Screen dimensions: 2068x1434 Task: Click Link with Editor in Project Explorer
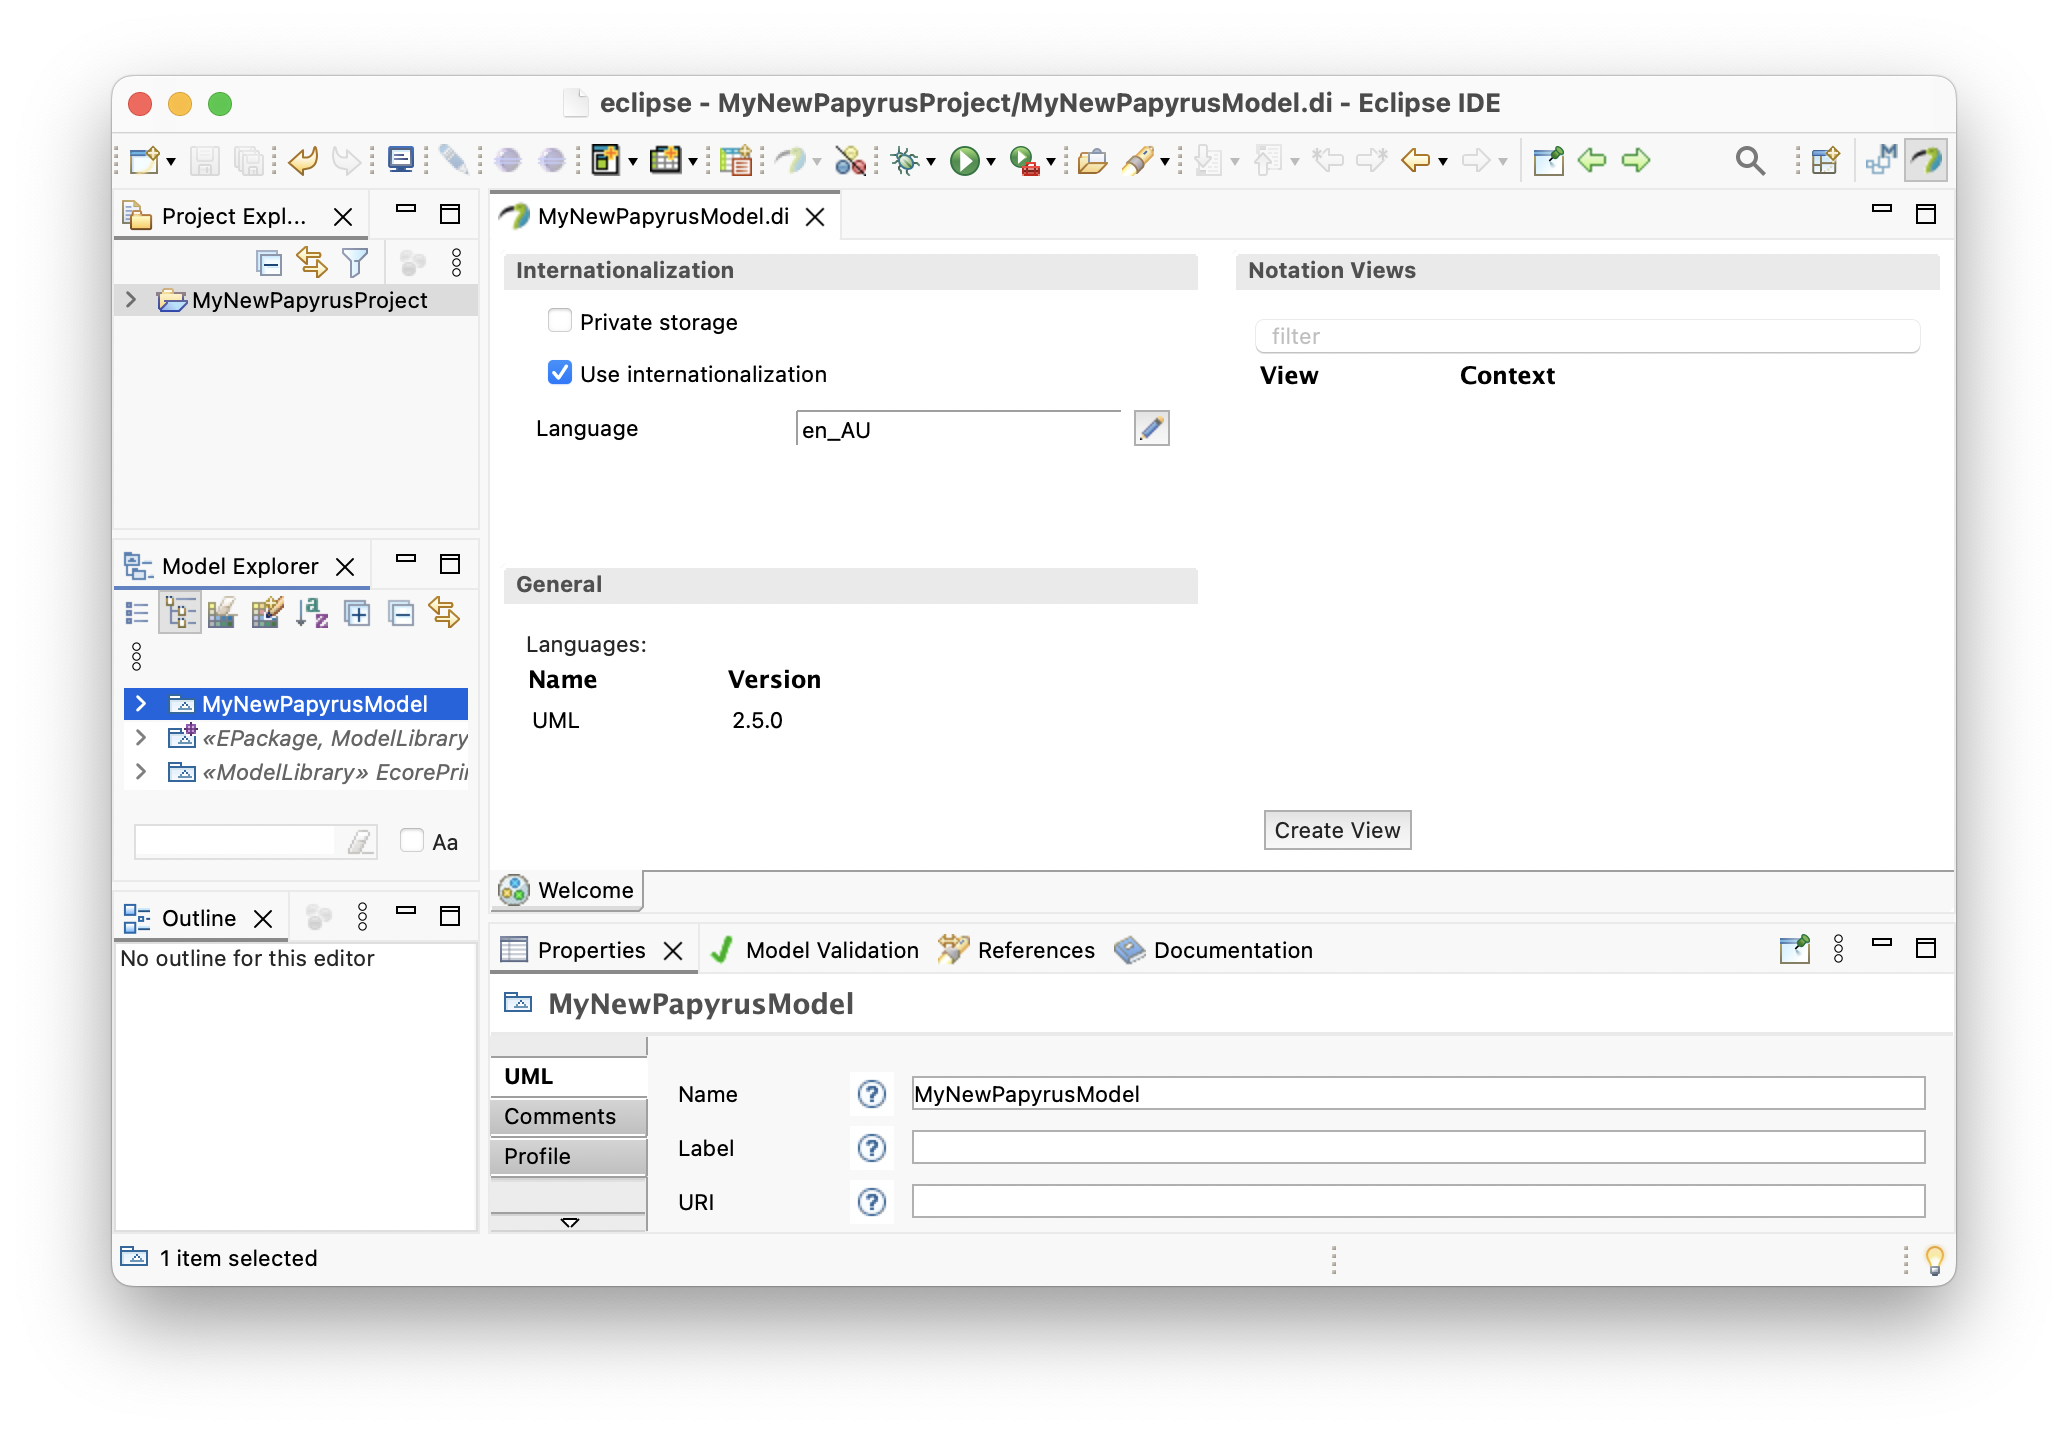point(312,263)
